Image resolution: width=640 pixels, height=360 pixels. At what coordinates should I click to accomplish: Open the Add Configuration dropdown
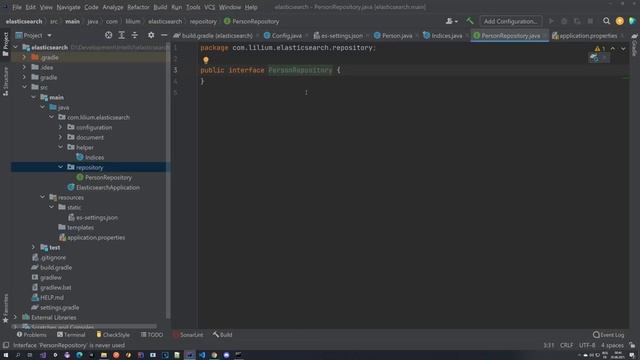pyautogui.click(x=511, y=21)
